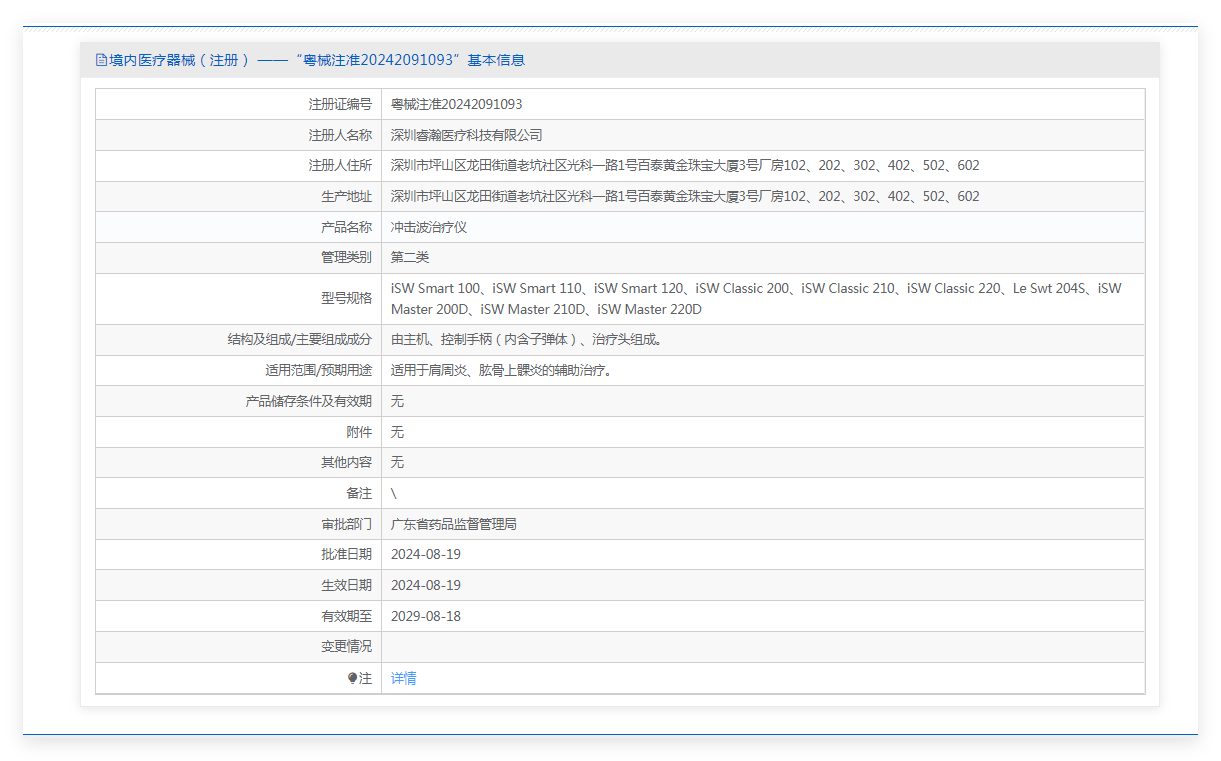Screen dimensions: 1221x761
Task: Click the document icon before 境内医疗器械 title
Action: [x=101, y=60]
